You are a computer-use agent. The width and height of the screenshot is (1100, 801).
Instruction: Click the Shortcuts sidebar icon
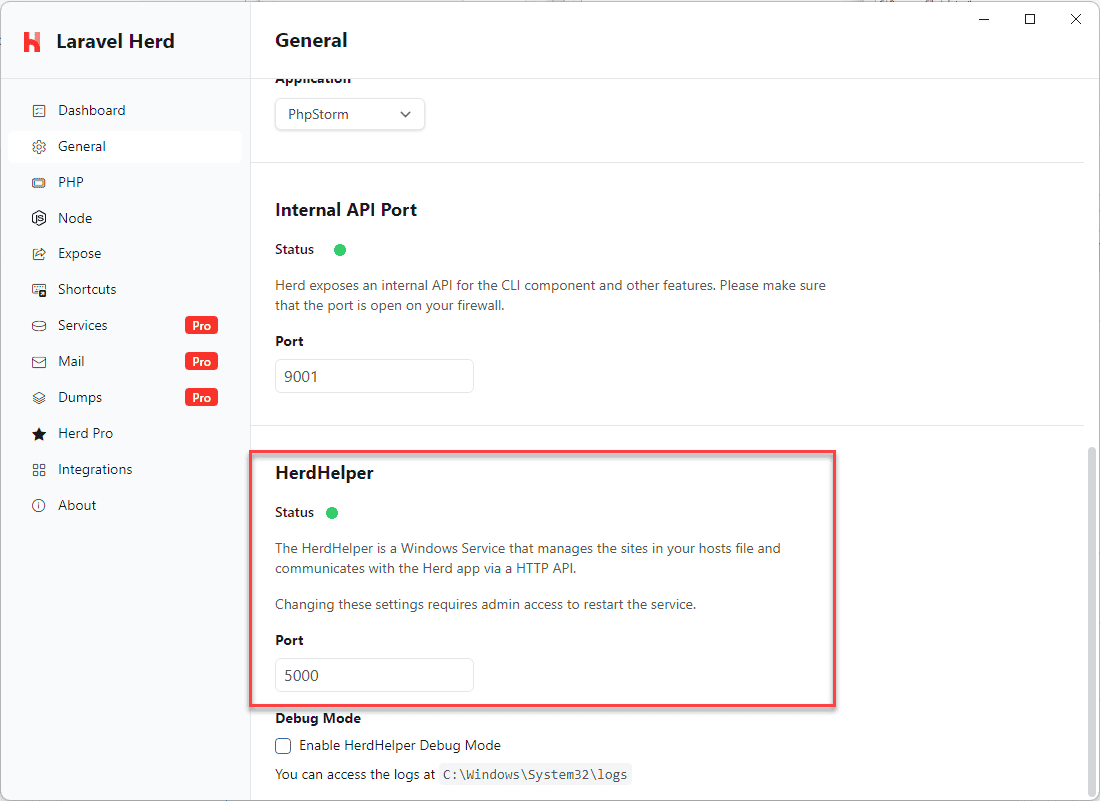click(39, 290)
